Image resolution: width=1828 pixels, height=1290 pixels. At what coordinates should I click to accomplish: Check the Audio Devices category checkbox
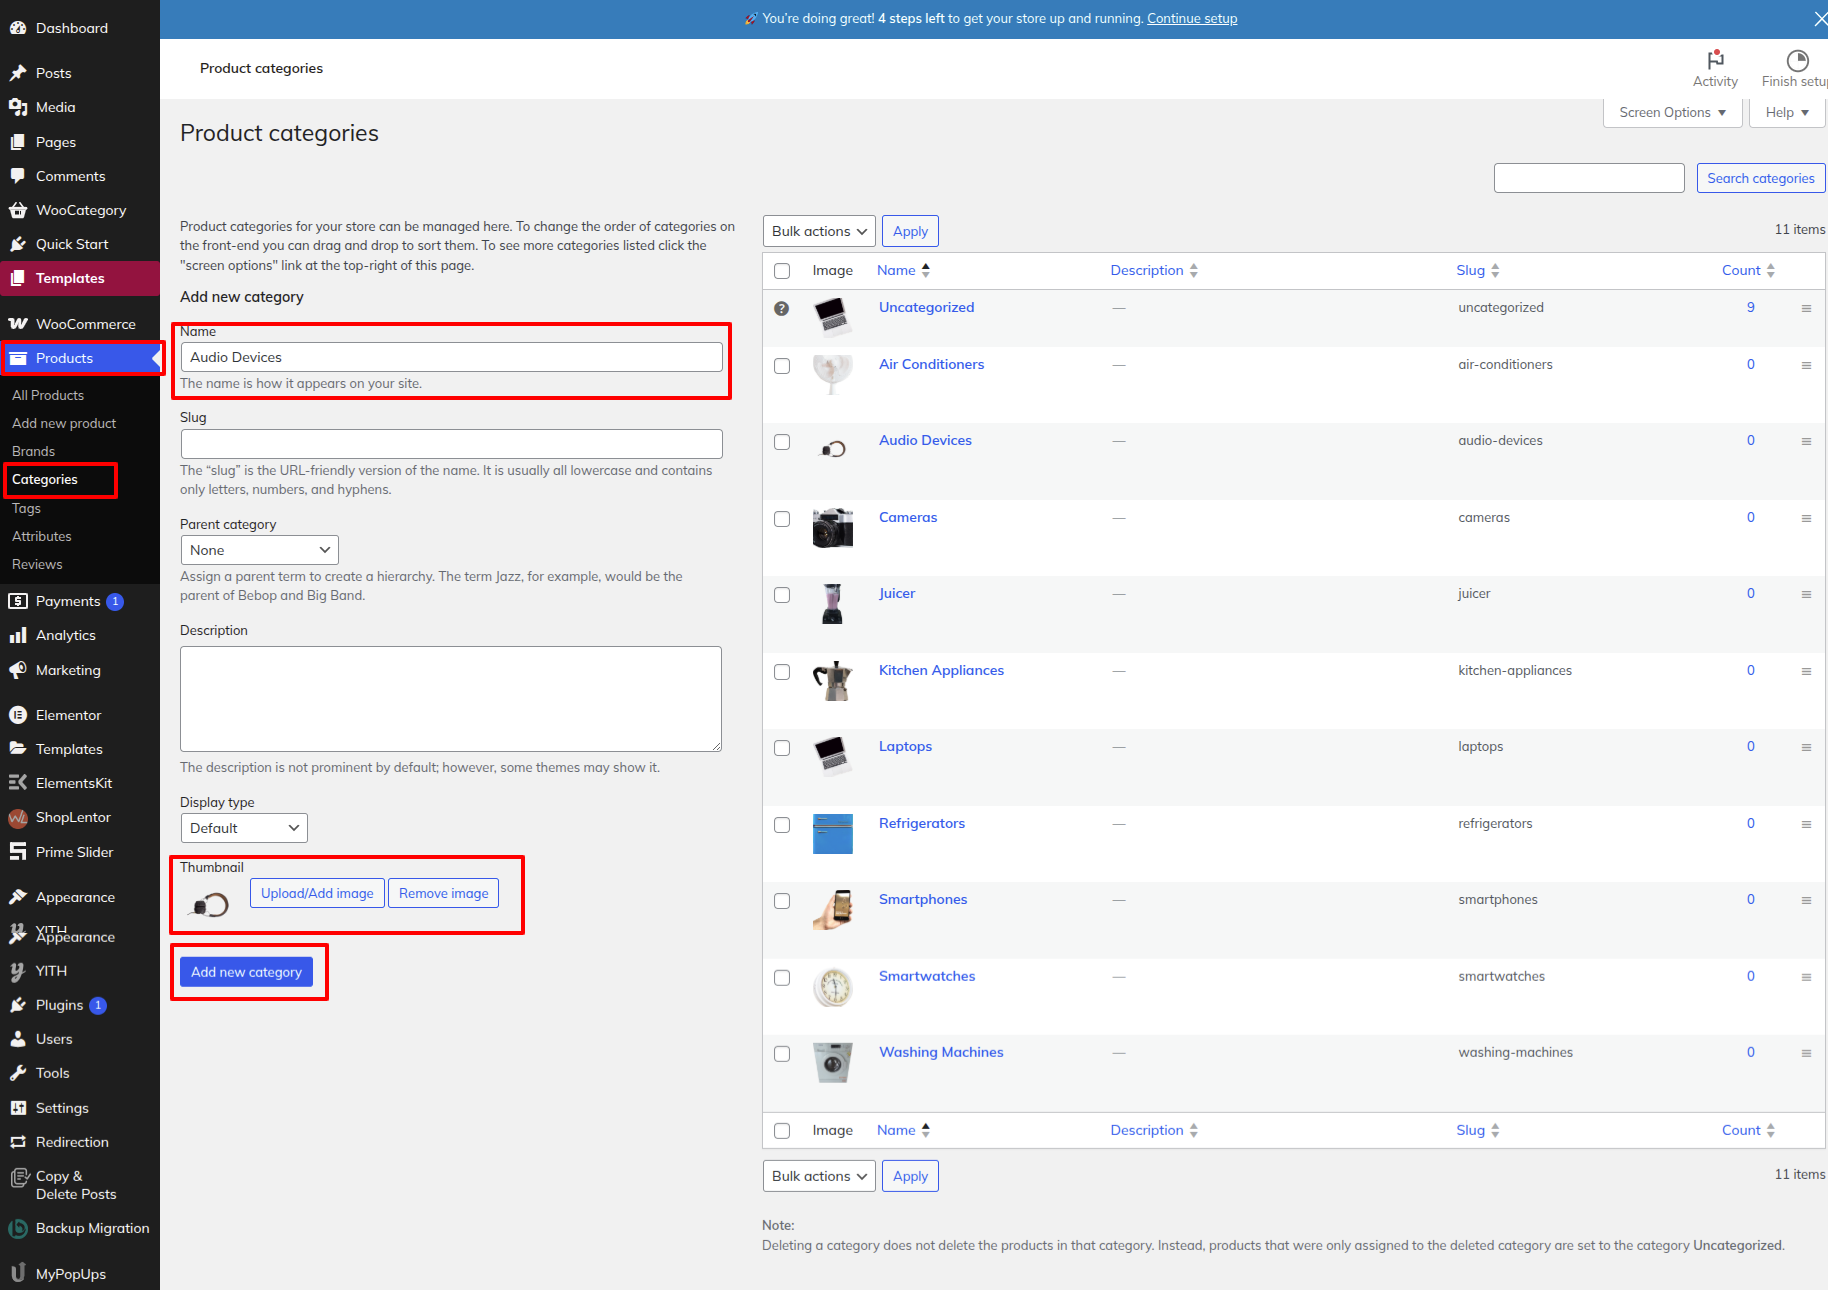pyautogui.click(x=782, y=442)
